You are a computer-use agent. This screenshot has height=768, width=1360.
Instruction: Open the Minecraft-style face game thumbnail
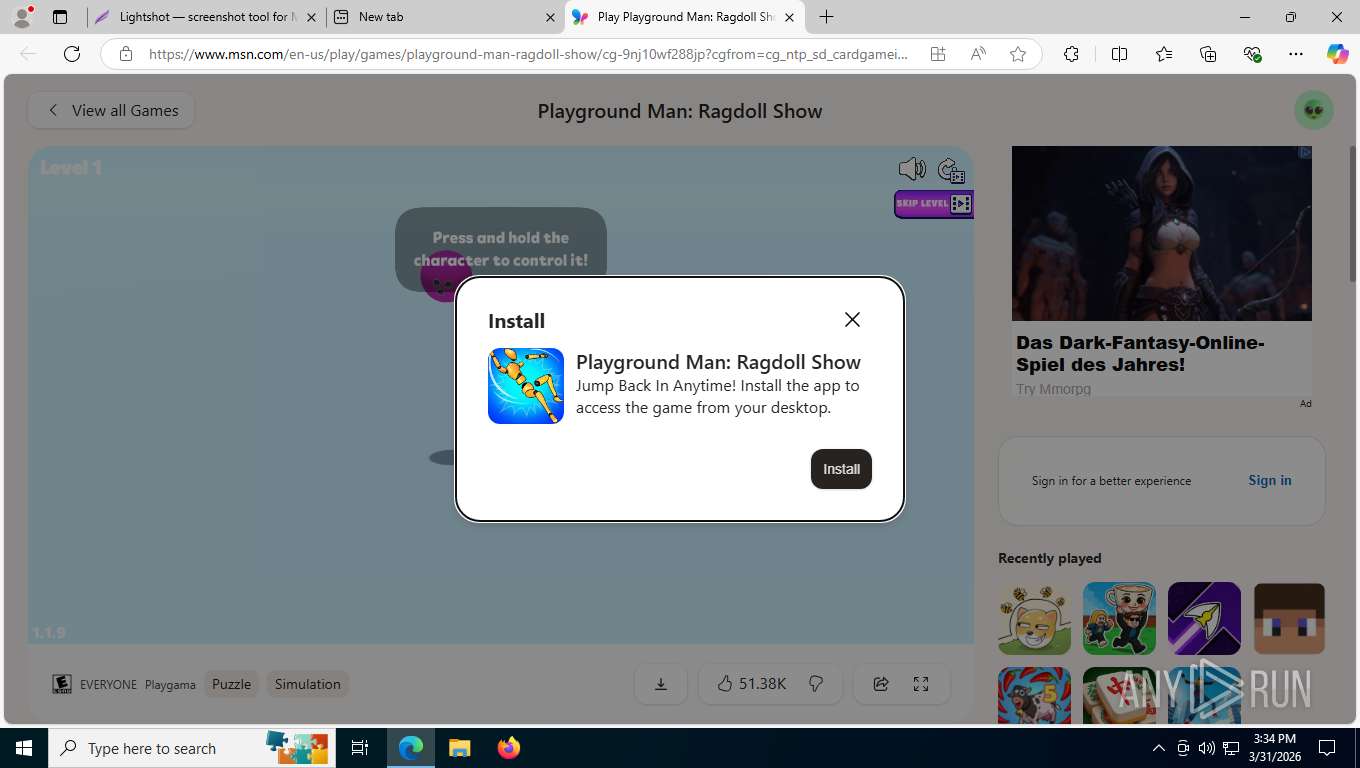(x=1289, y=619)
